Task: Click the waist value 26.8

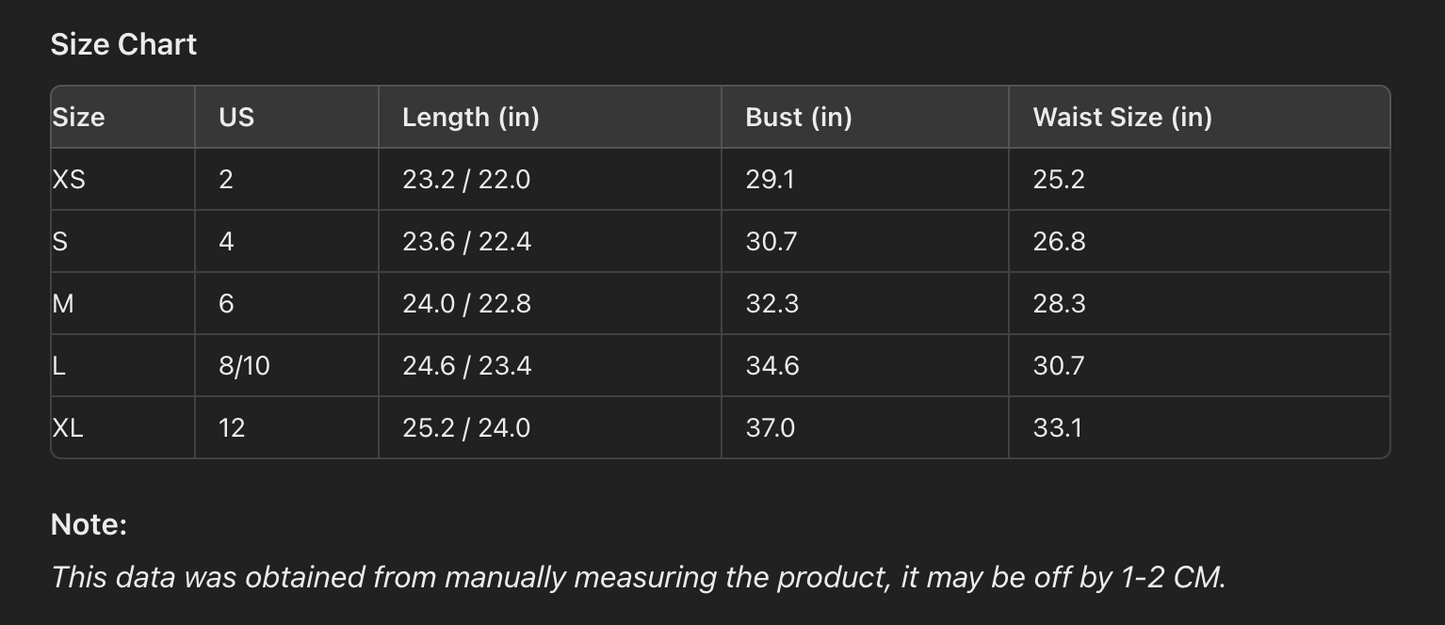Action: point(1059,241)
